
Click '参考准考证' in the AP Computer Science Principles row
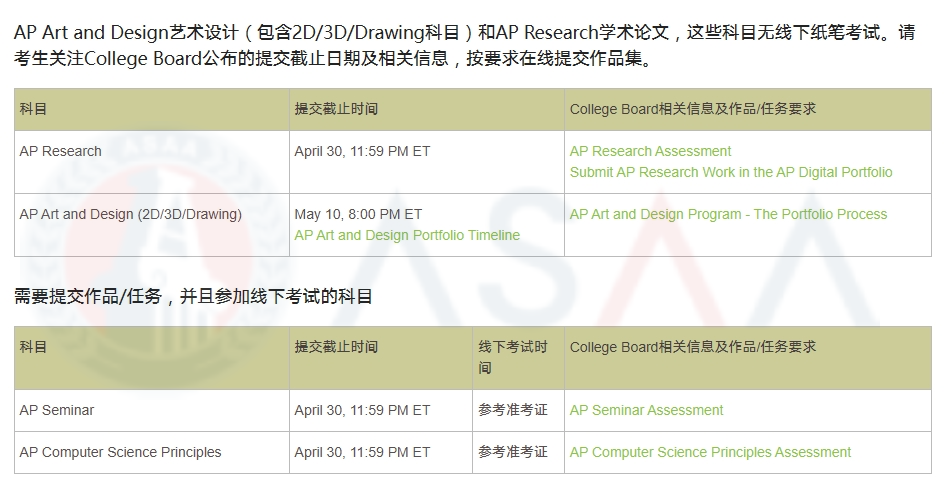(x=512, y=452)
